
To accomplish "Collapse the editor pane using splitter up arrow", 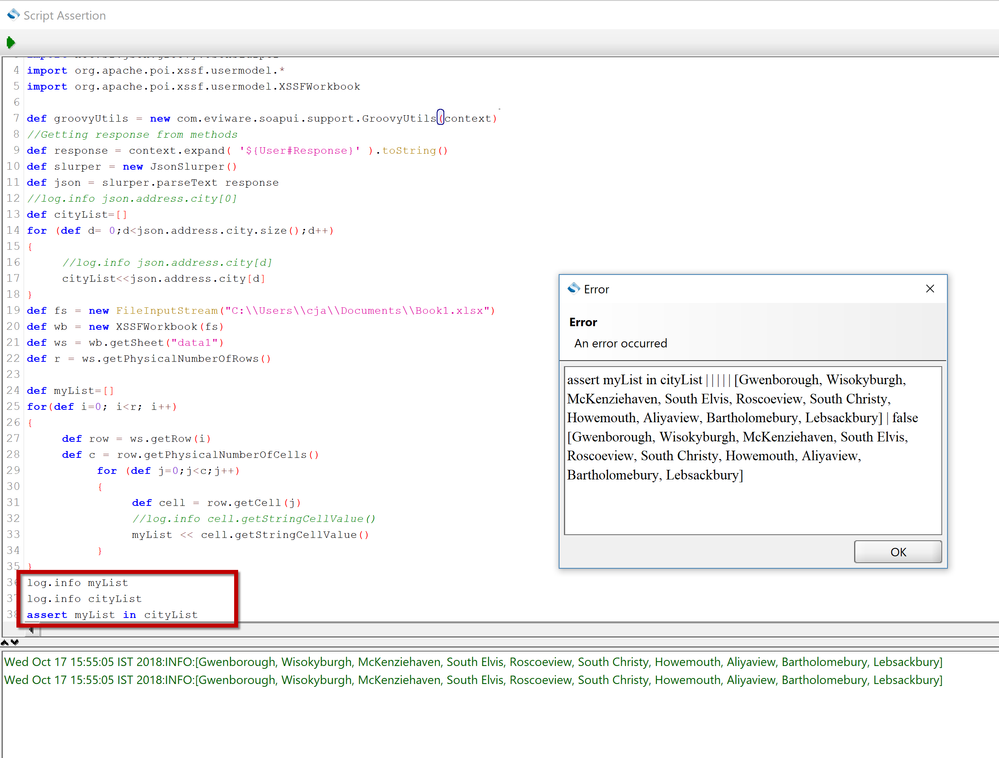I will (5, 642).
